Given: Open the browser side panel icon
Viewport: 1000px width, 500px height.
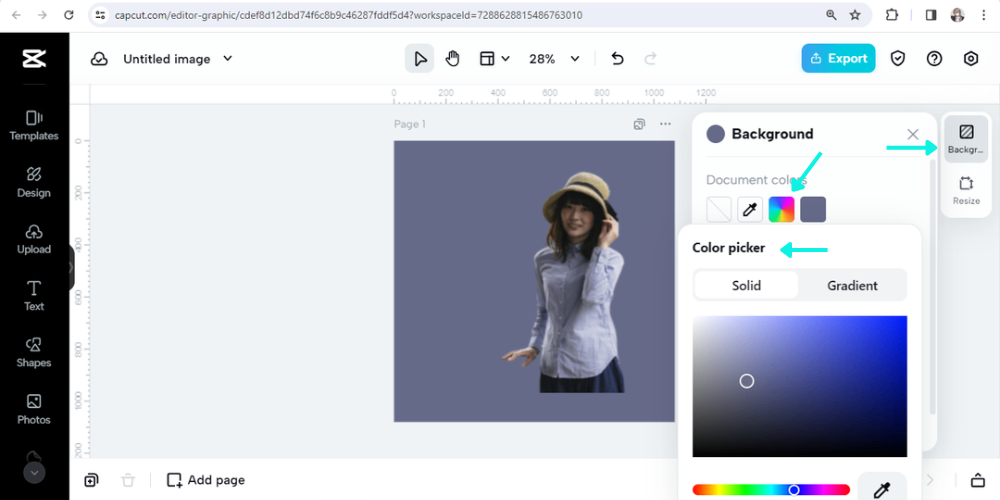Looking at the screenshot, I should 930,15.
